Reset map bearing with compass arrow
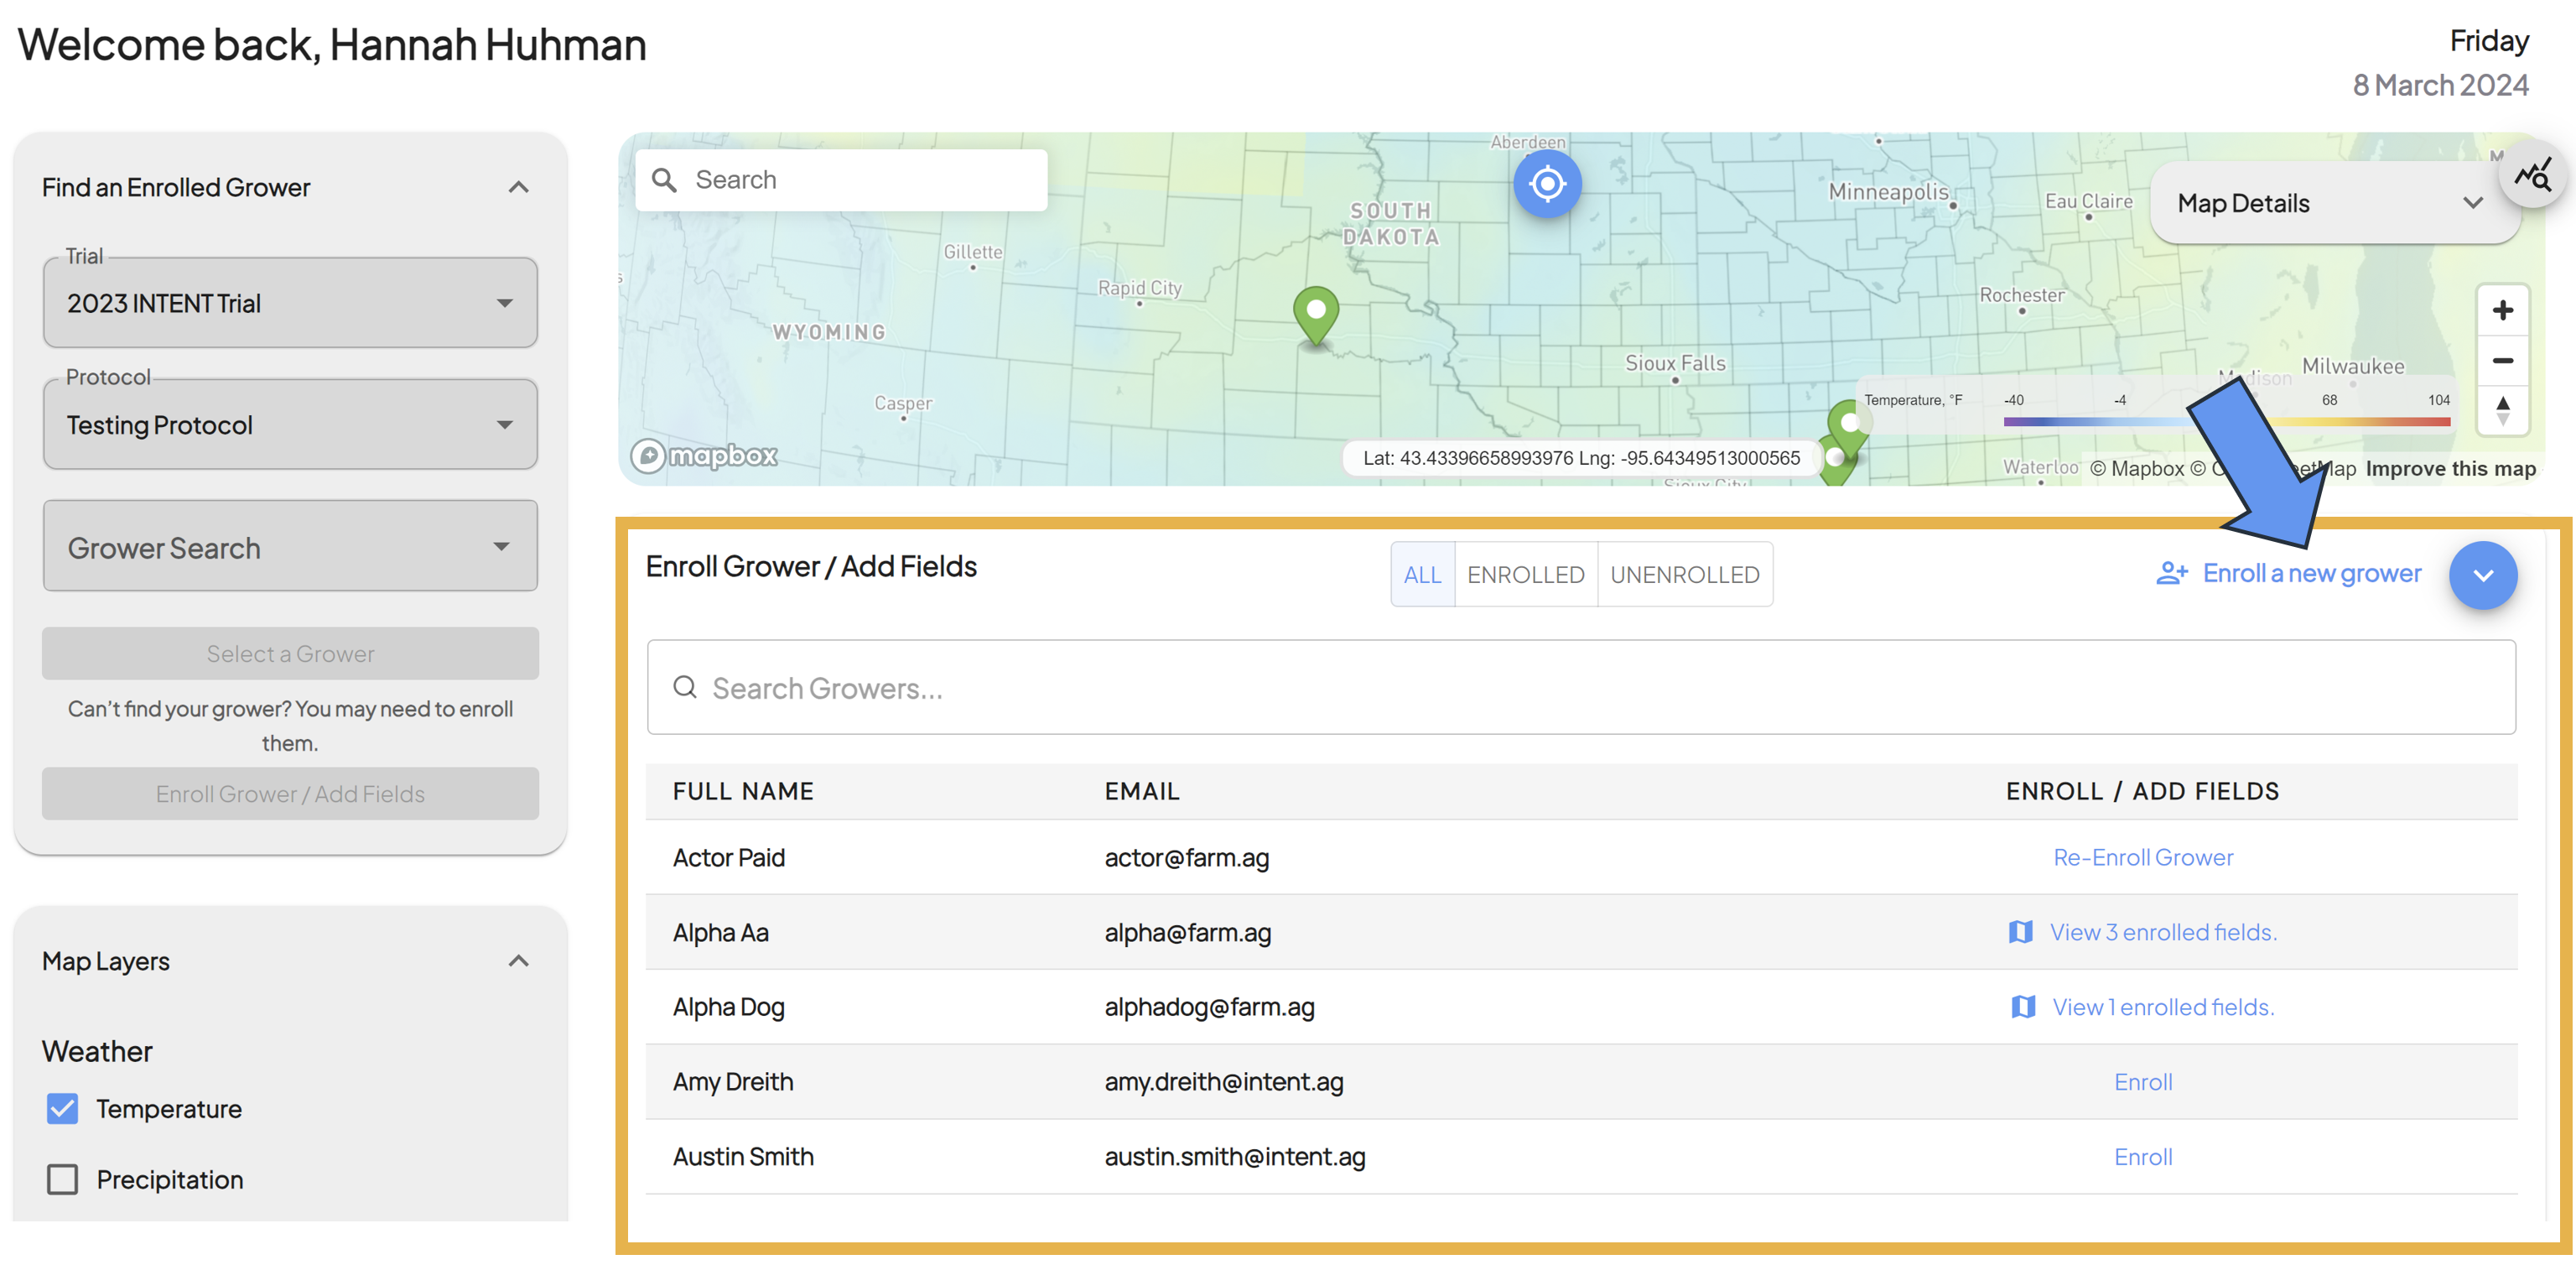2576x1265 pixels. point(2502,410)
